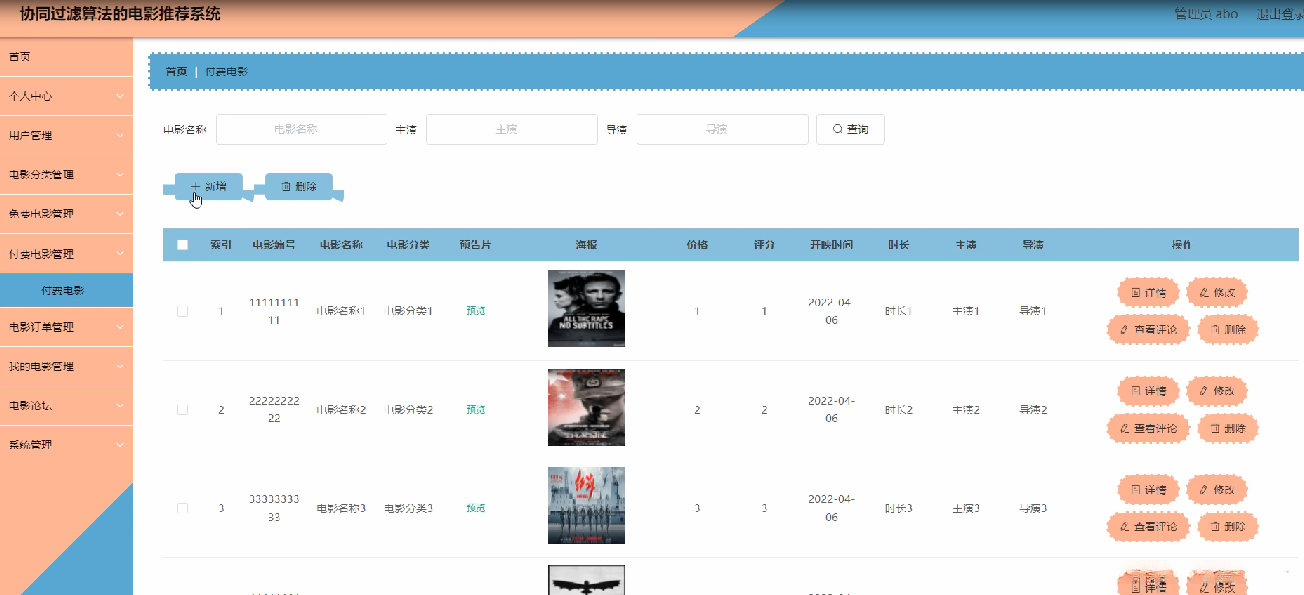Screen dimensions: 1304x595
Task: Check the checkbox for row 1
Action: pos(182,311)
